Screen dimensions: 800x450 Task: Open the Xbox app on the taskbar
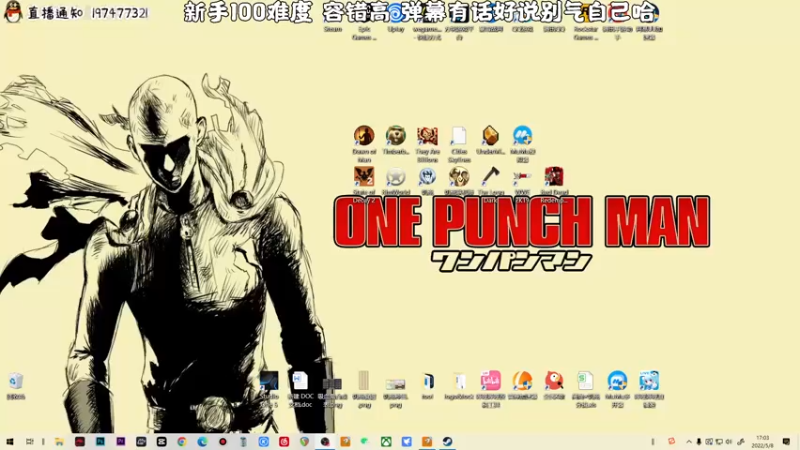(386, 442)
